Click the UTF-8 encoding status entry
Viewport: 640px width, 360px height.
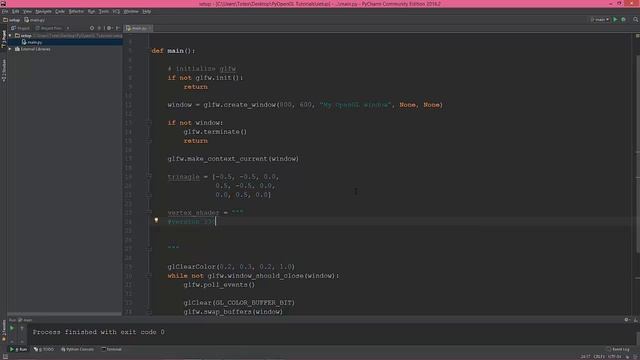(x=615, y=357)
